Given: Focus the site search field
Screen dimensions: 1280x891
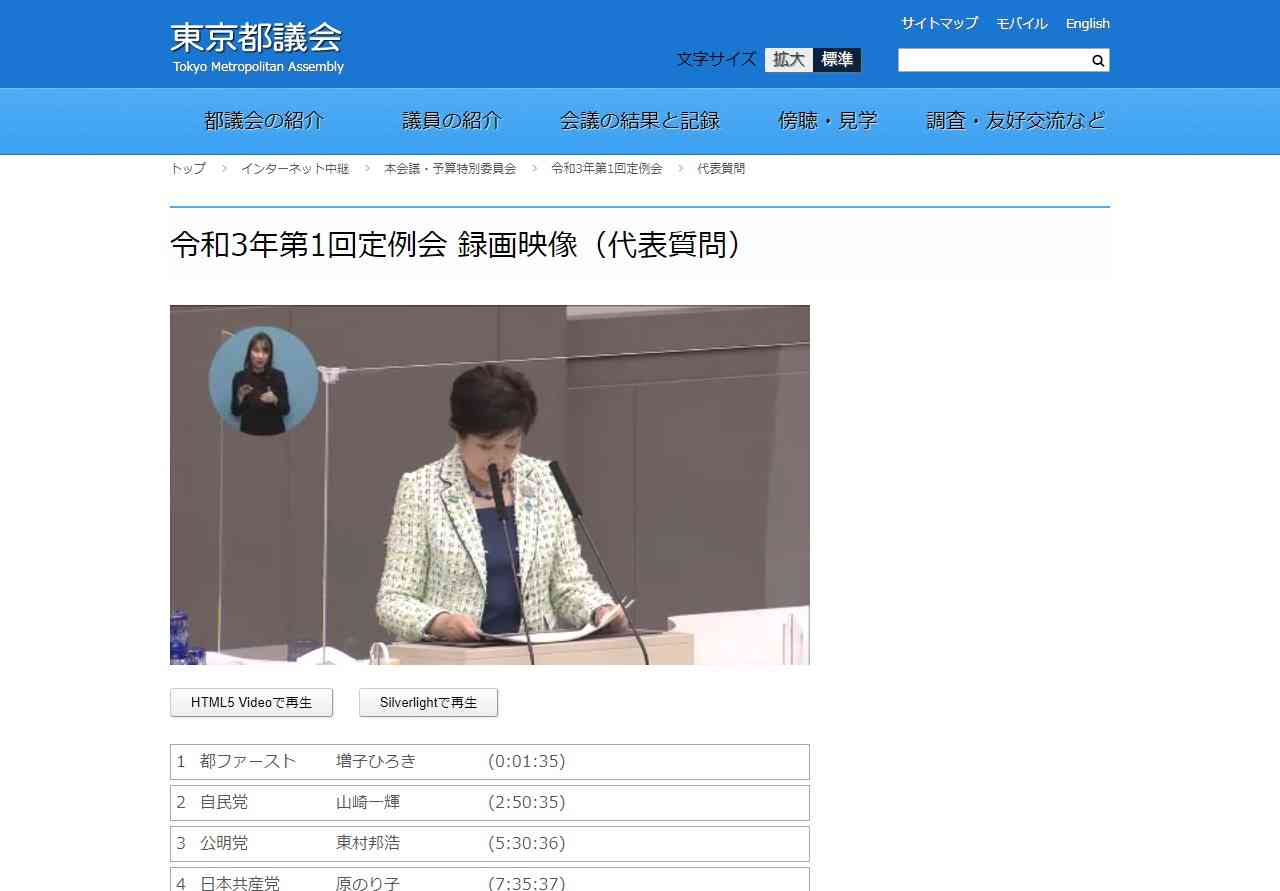Looking at the screenshot, I should (x=993, y=61).
